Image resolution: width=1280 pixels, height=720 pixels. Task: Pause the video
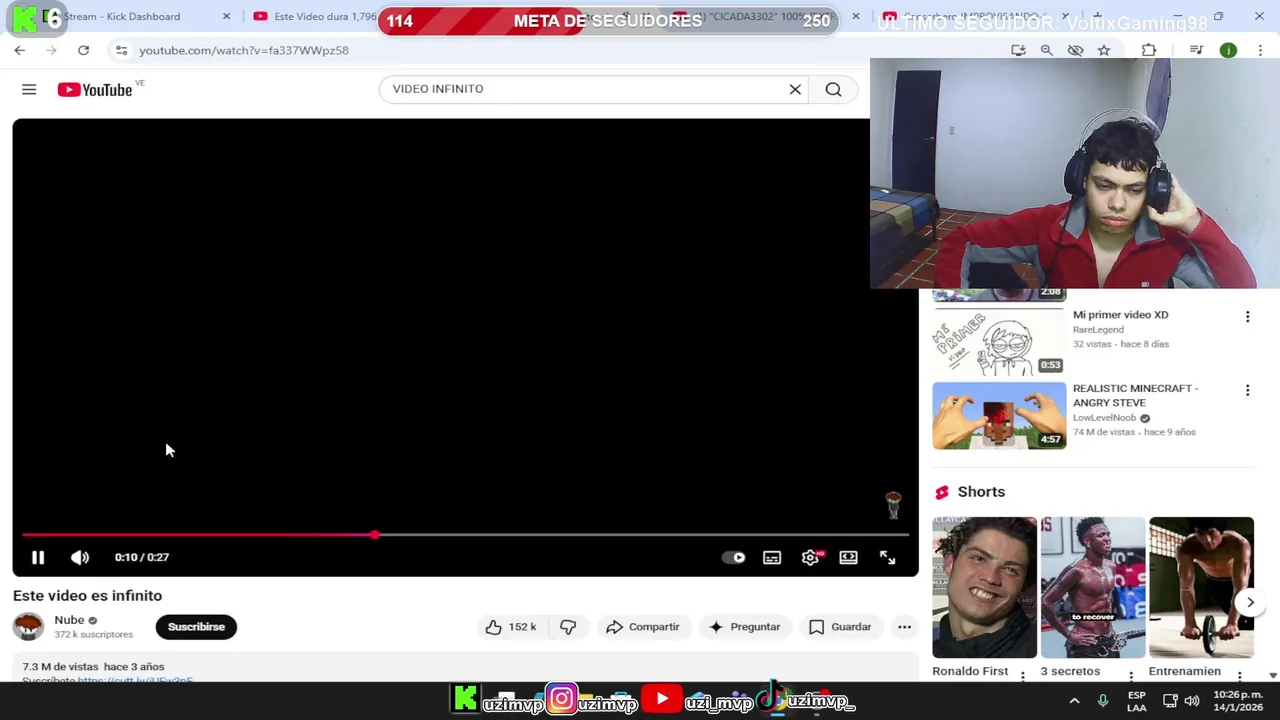pos(38,557)
